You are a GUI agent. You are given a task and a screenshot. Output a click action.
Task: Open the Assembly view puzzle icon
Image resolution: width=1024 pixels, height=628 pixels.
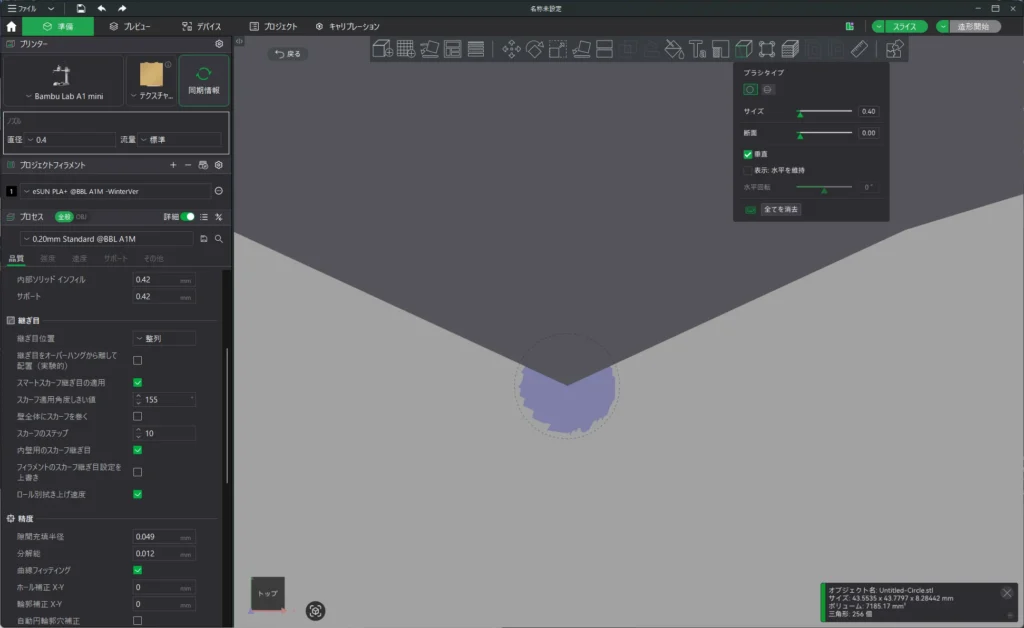pyautogui.click(x=894, y=48)
